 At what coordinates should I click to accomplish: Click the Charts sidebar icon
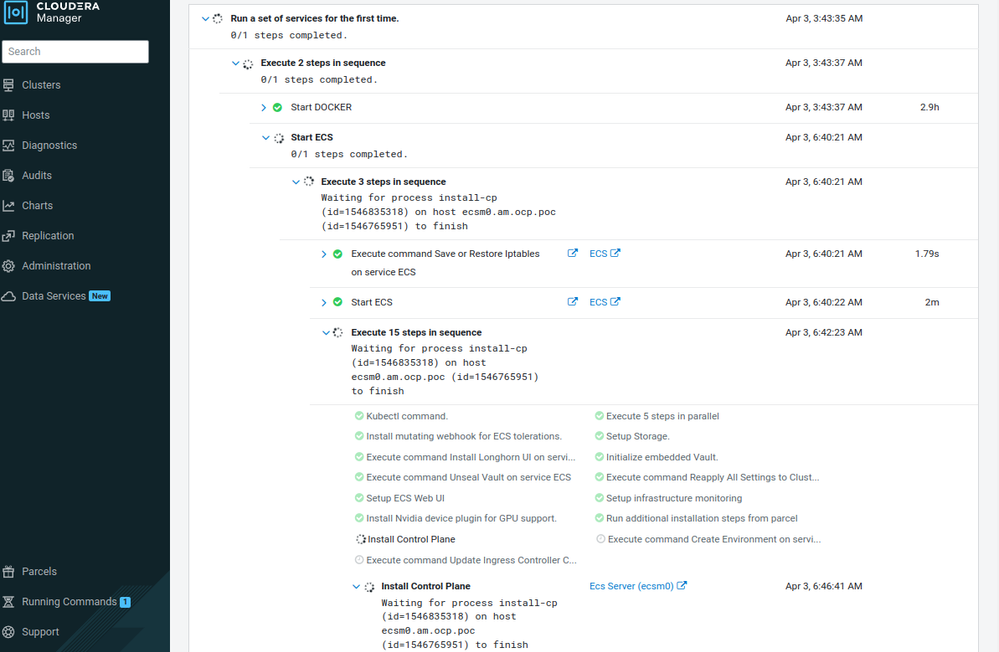tap(8, 206)
